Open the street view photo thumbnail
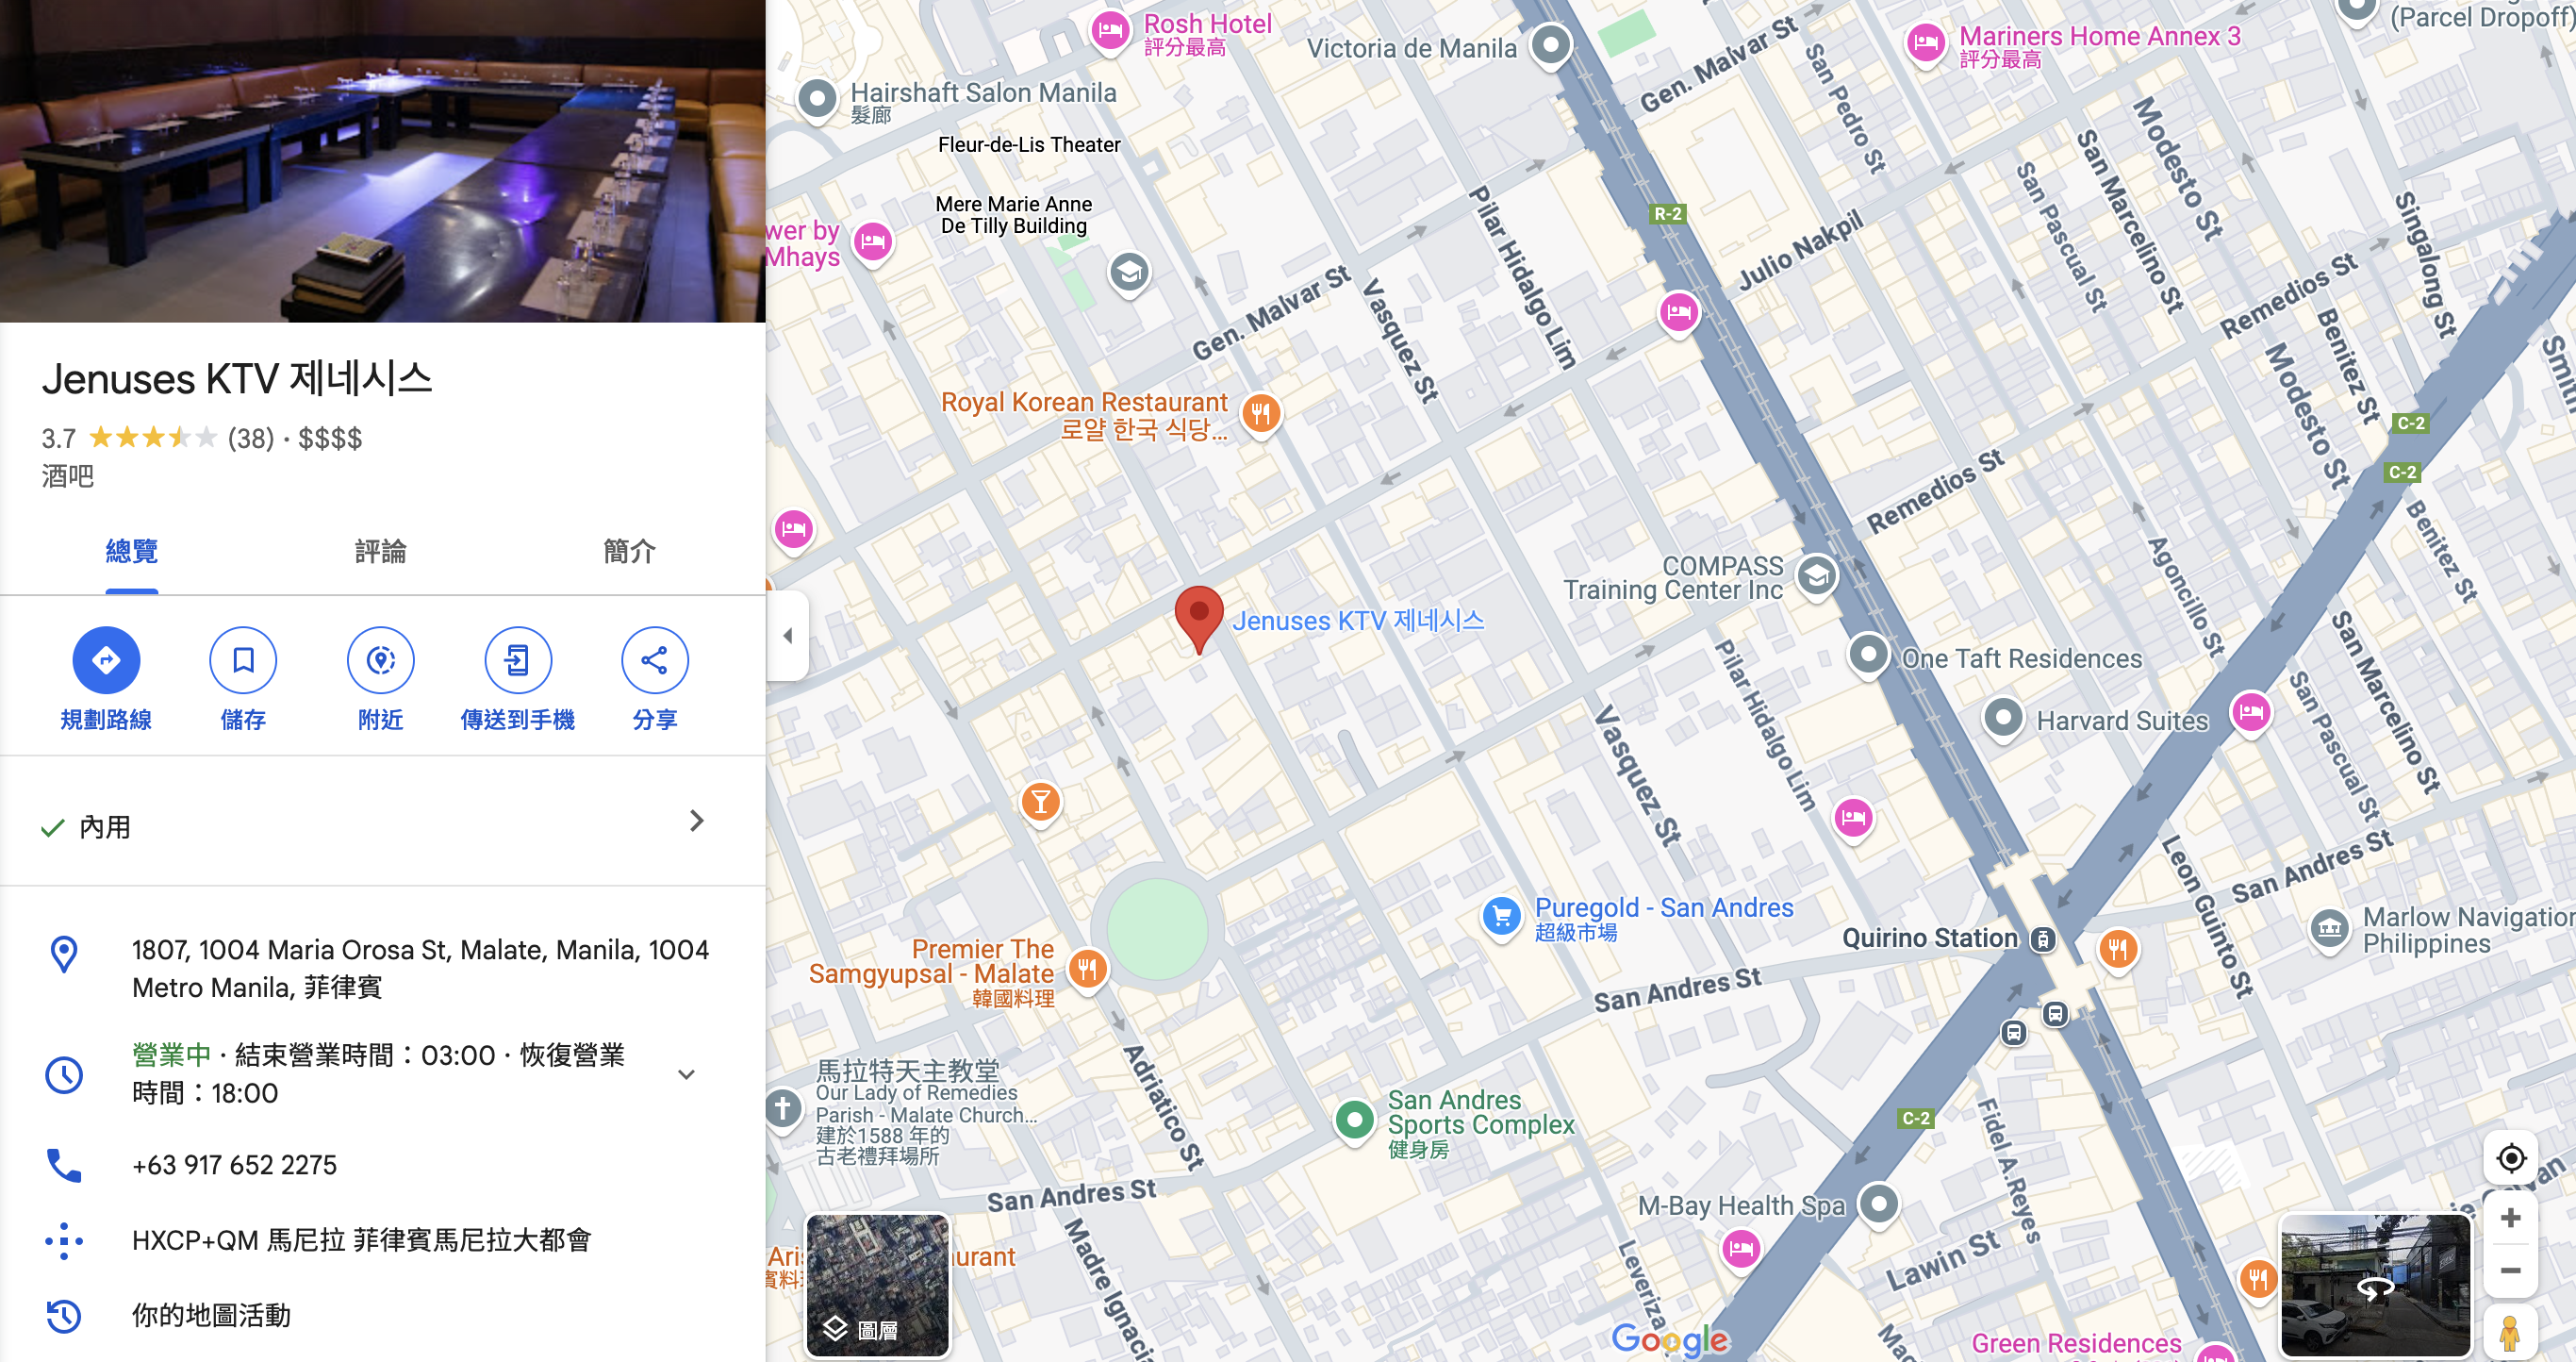The width and height of the screenshot is (2576, 1362). 2375,1286
